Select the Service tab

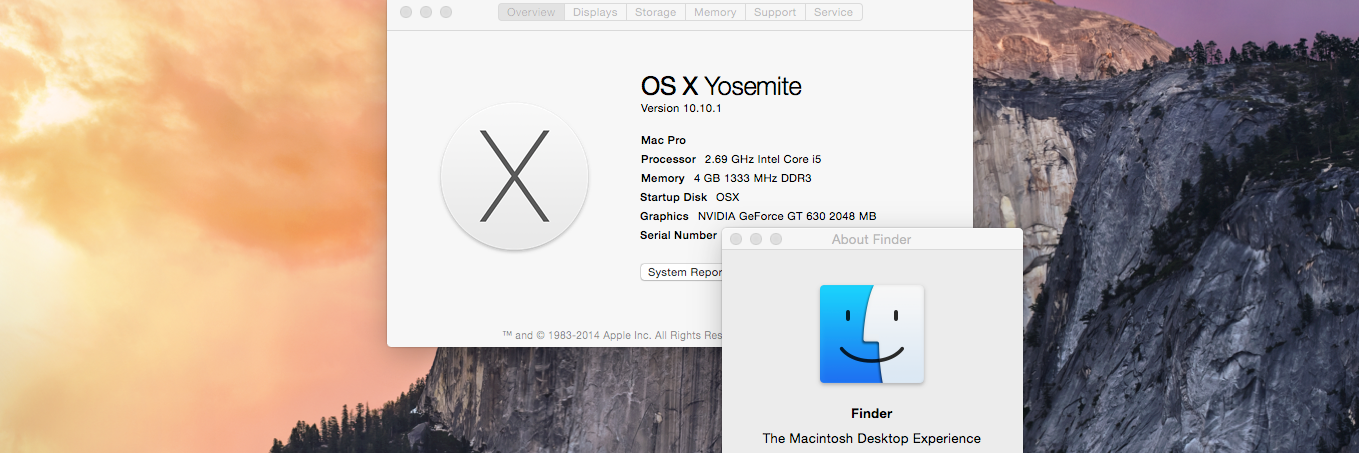[x=833, y=12]
